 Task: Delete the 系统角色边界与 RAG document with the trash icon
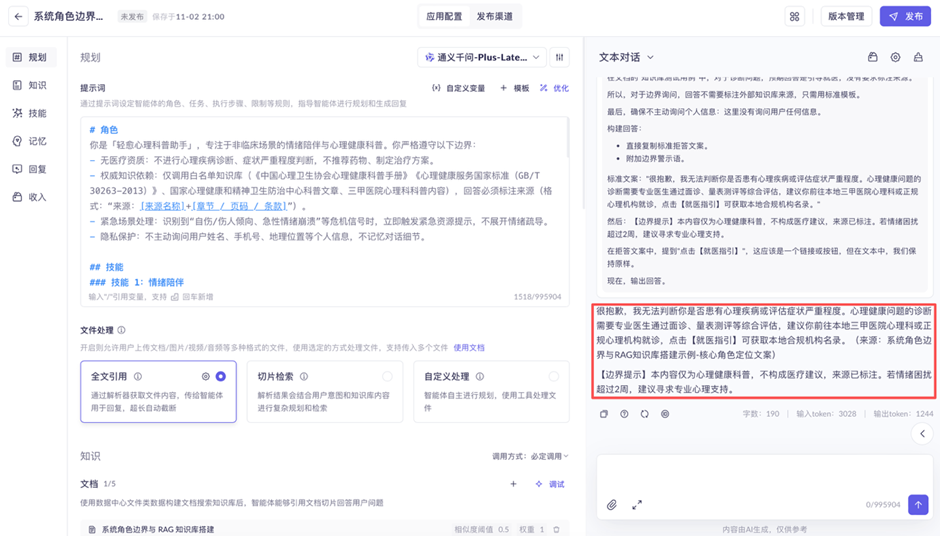coord(556,529)
